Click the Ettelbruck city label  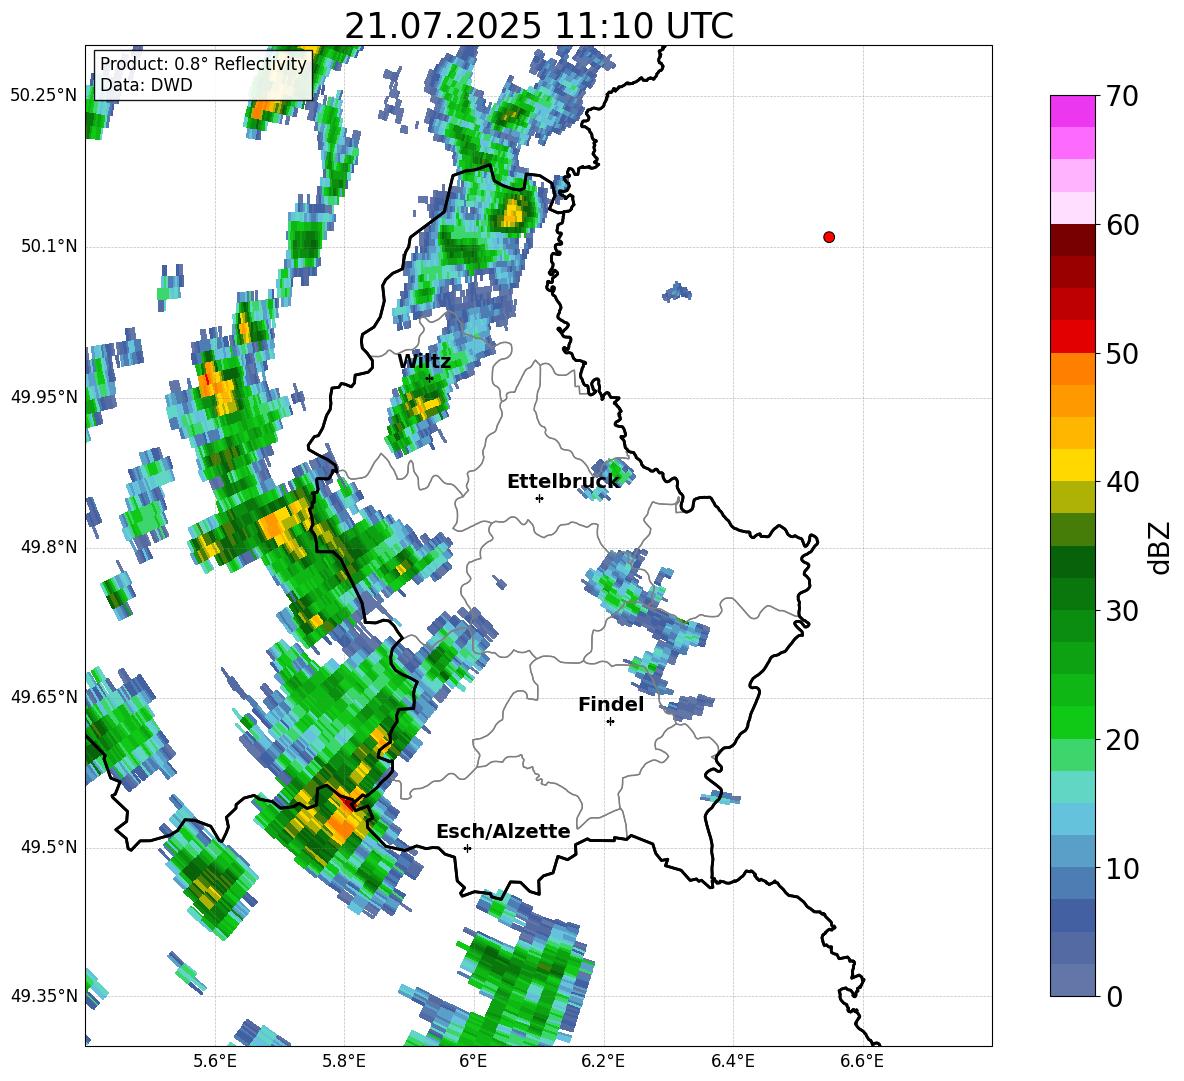[x=563, y=481]
